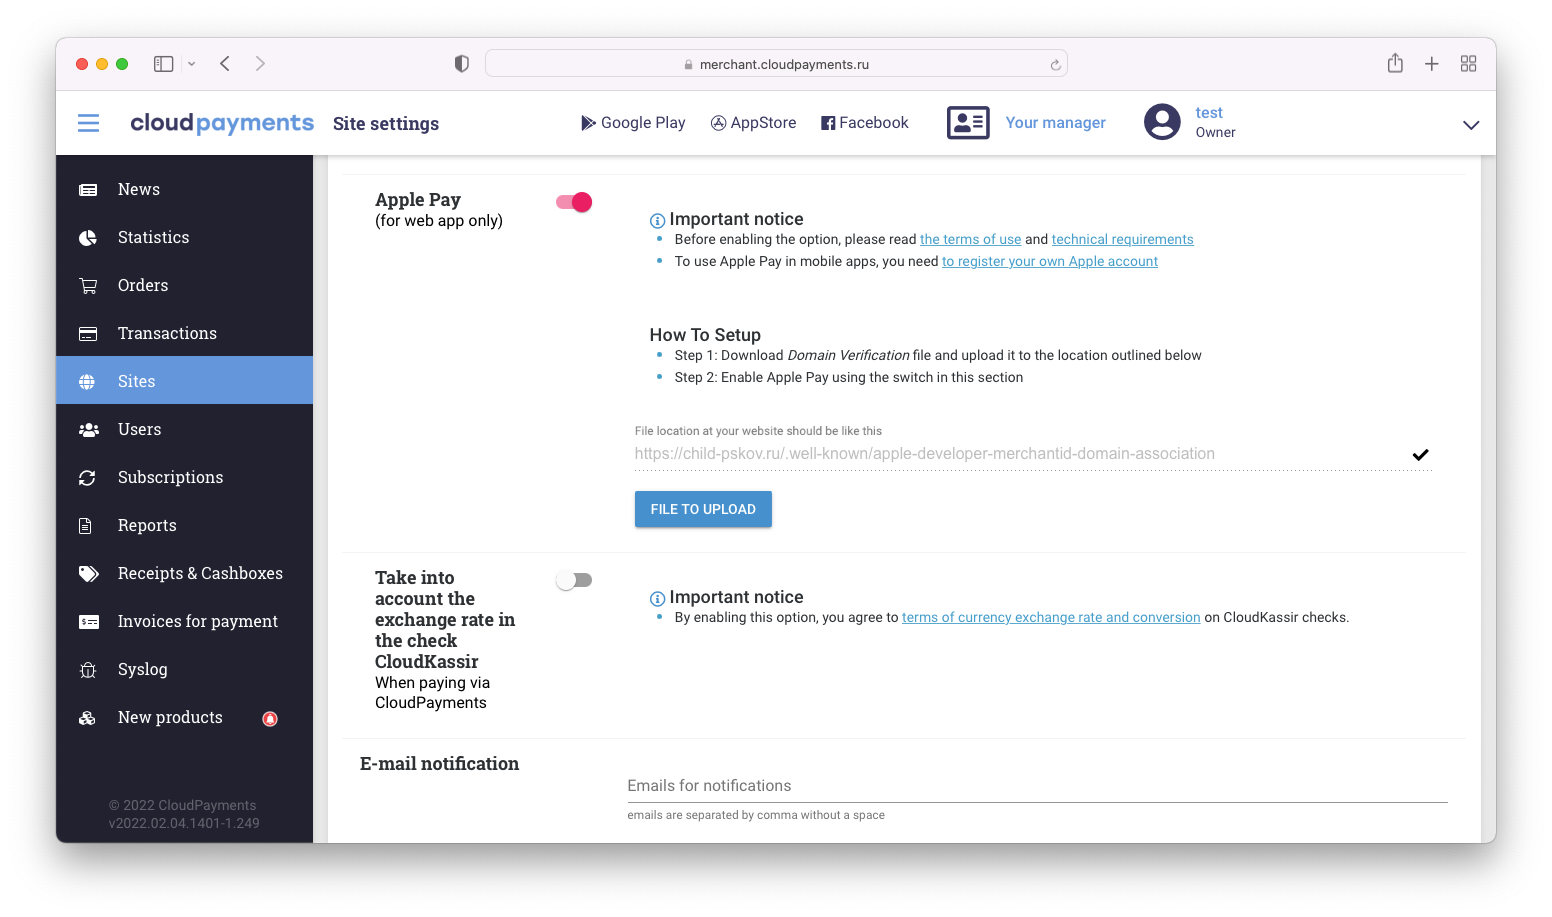
Task: Switch to the Sites section
Action: point(136,381)
